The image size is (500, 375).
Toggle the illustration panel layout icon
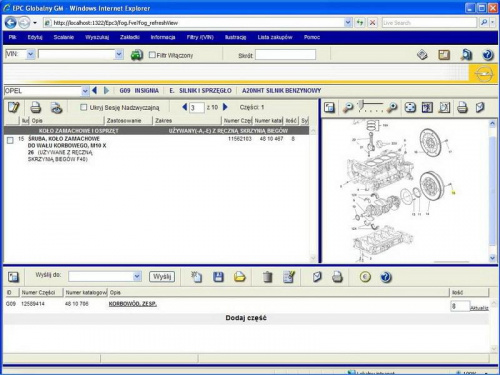coord(329,107)
